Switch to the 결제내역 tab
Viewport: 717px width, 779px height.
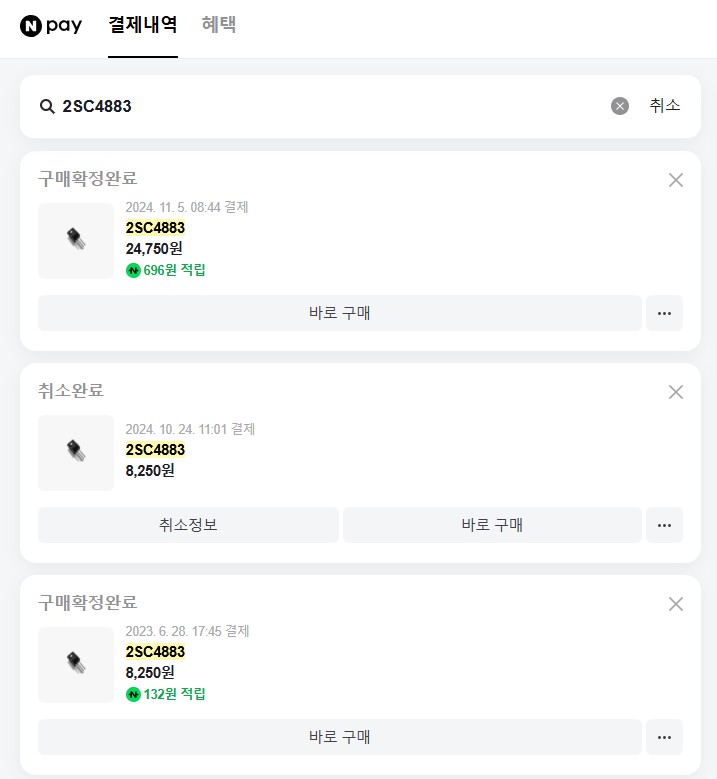coord(143,25)
